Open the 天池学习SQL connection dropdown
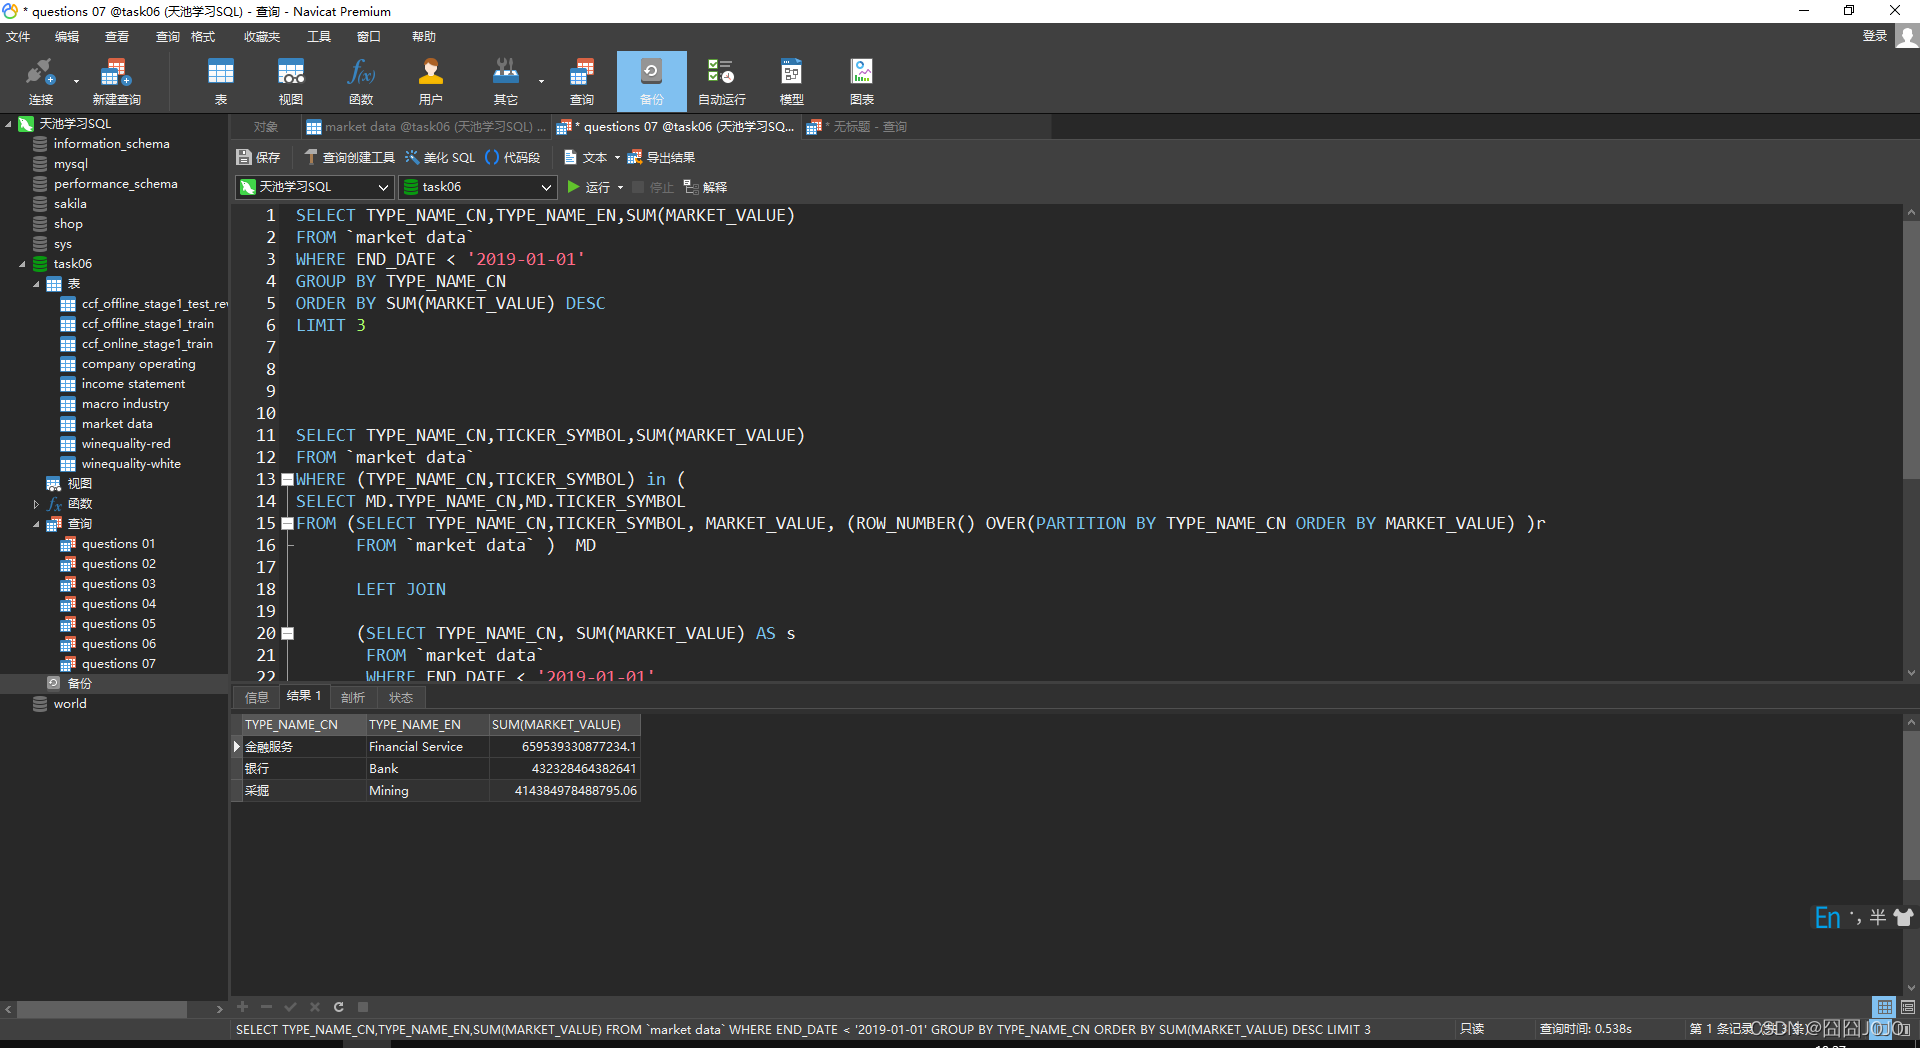Screen dimensions: 1920x1048 click(x=314, y=187)
